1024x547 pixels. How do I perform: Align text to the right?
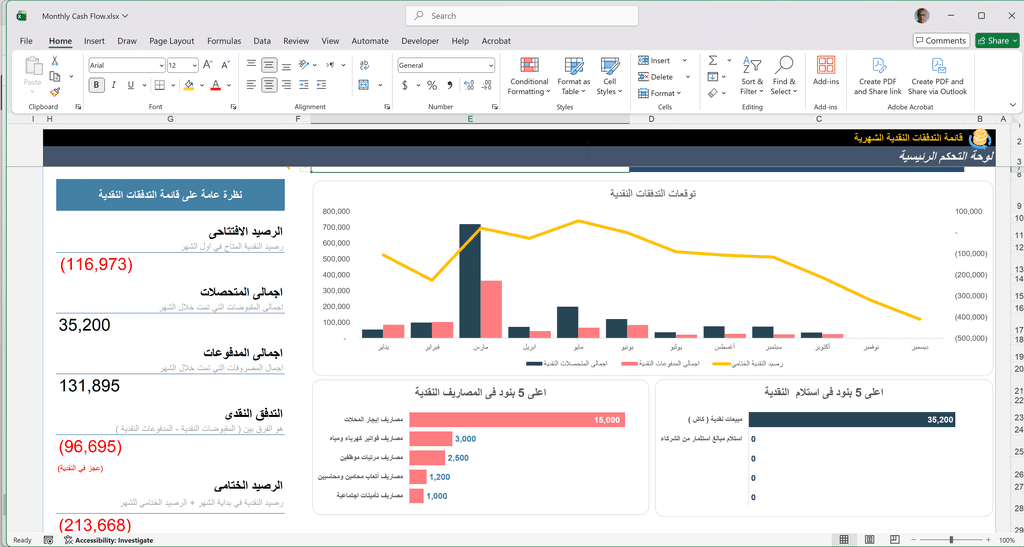tap(287, 85)
